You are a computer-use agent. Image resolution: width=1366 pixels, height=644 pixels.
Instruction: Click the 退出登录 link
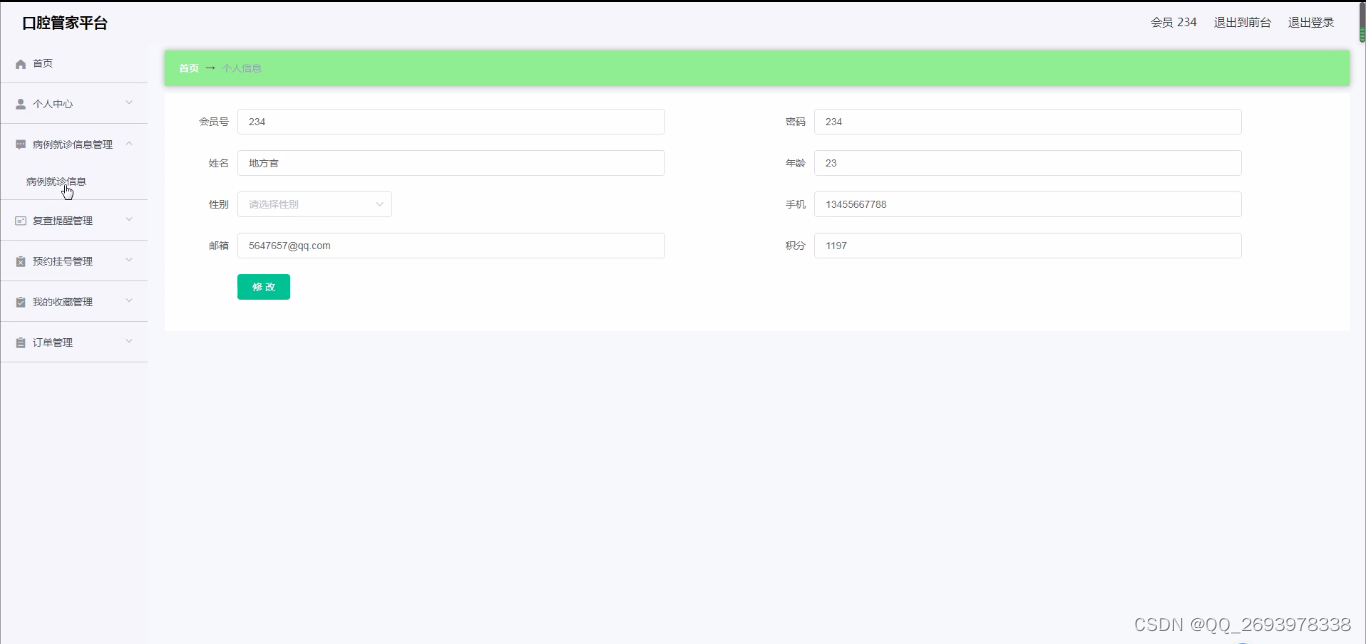click(1311, 22)
